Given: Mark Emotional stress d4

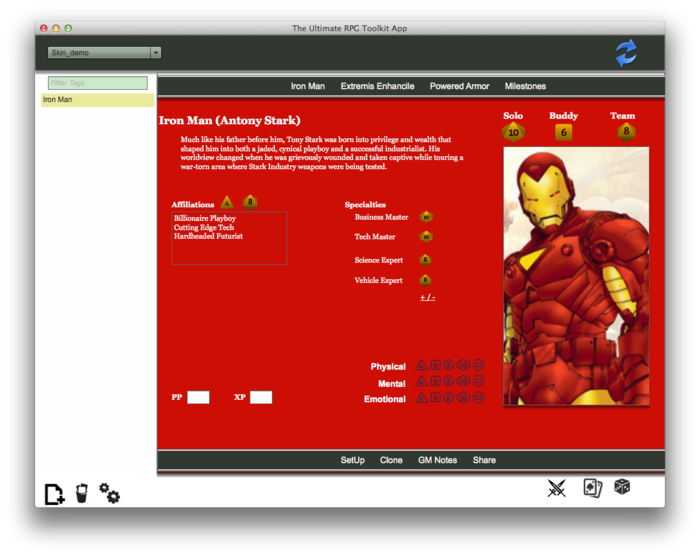Looking at the screenshot, I should click(x=421, y=397).
